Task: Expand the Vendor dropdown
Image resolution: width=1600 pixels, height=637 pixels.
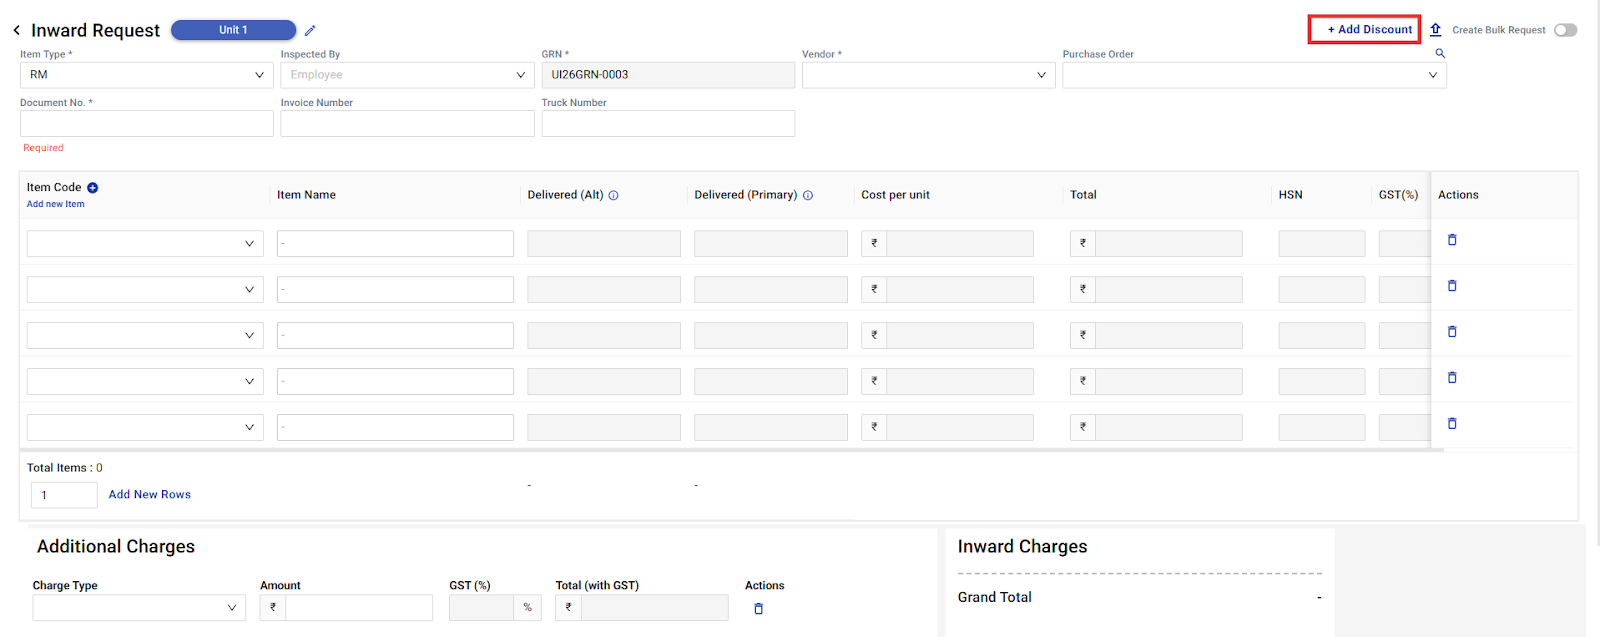Action: (928, 75)
